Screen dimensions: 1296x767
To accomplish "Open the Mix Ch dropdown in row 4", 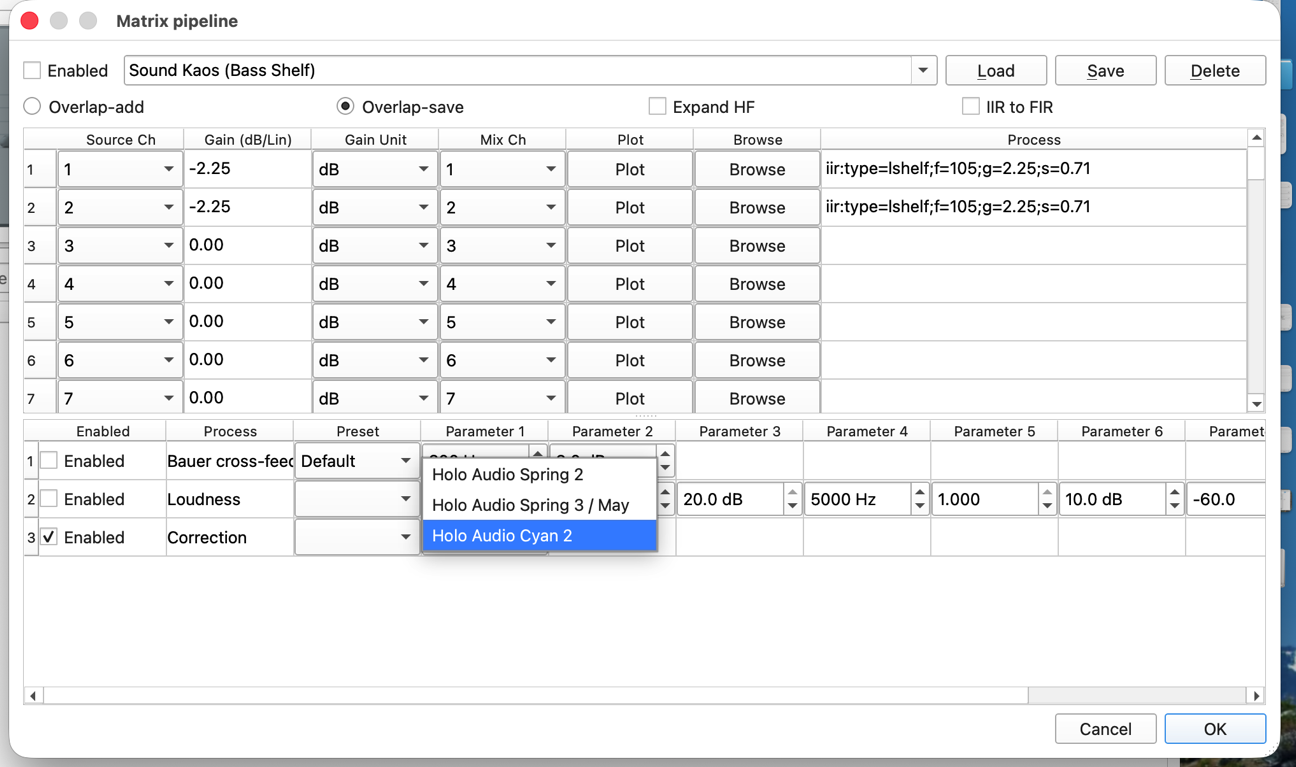I will [x=550, y=285].
